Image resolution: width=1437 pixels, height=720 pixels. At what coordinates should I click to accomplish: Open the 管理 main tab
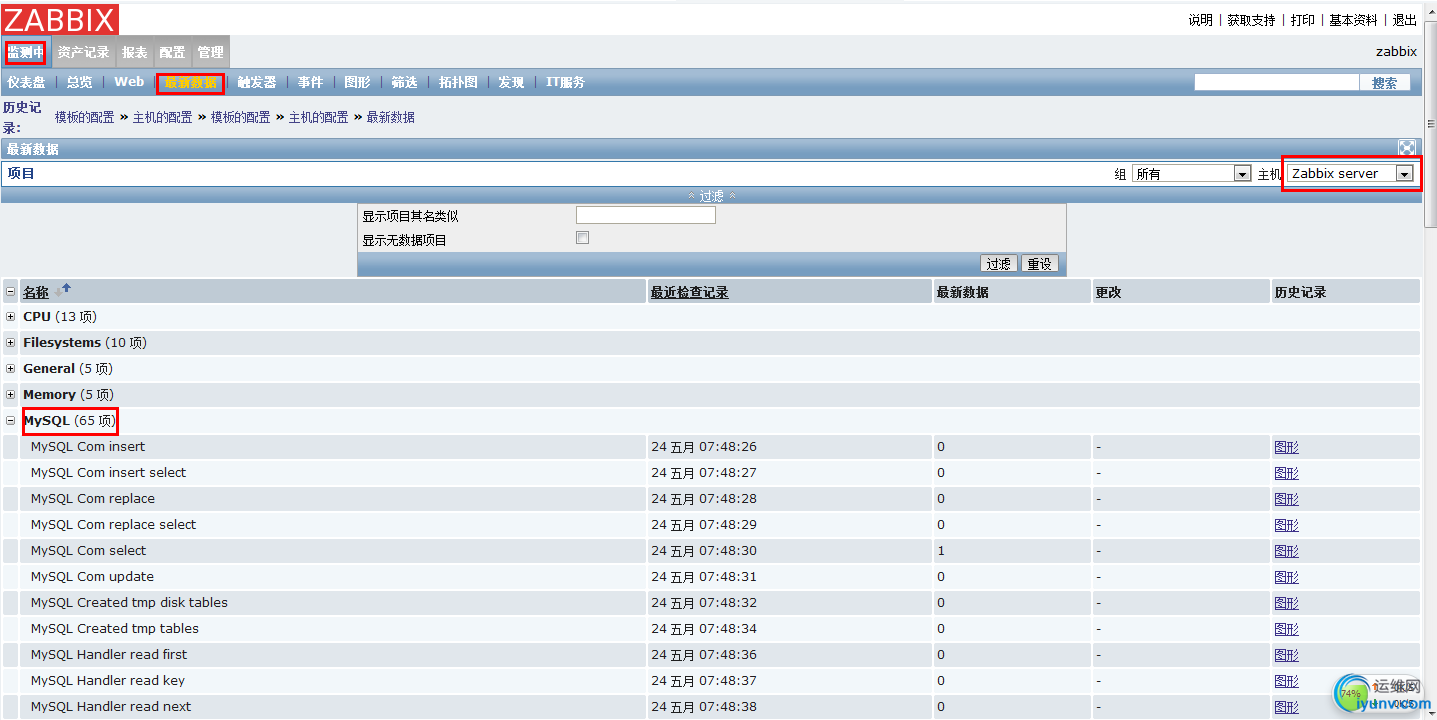(210, 52)
